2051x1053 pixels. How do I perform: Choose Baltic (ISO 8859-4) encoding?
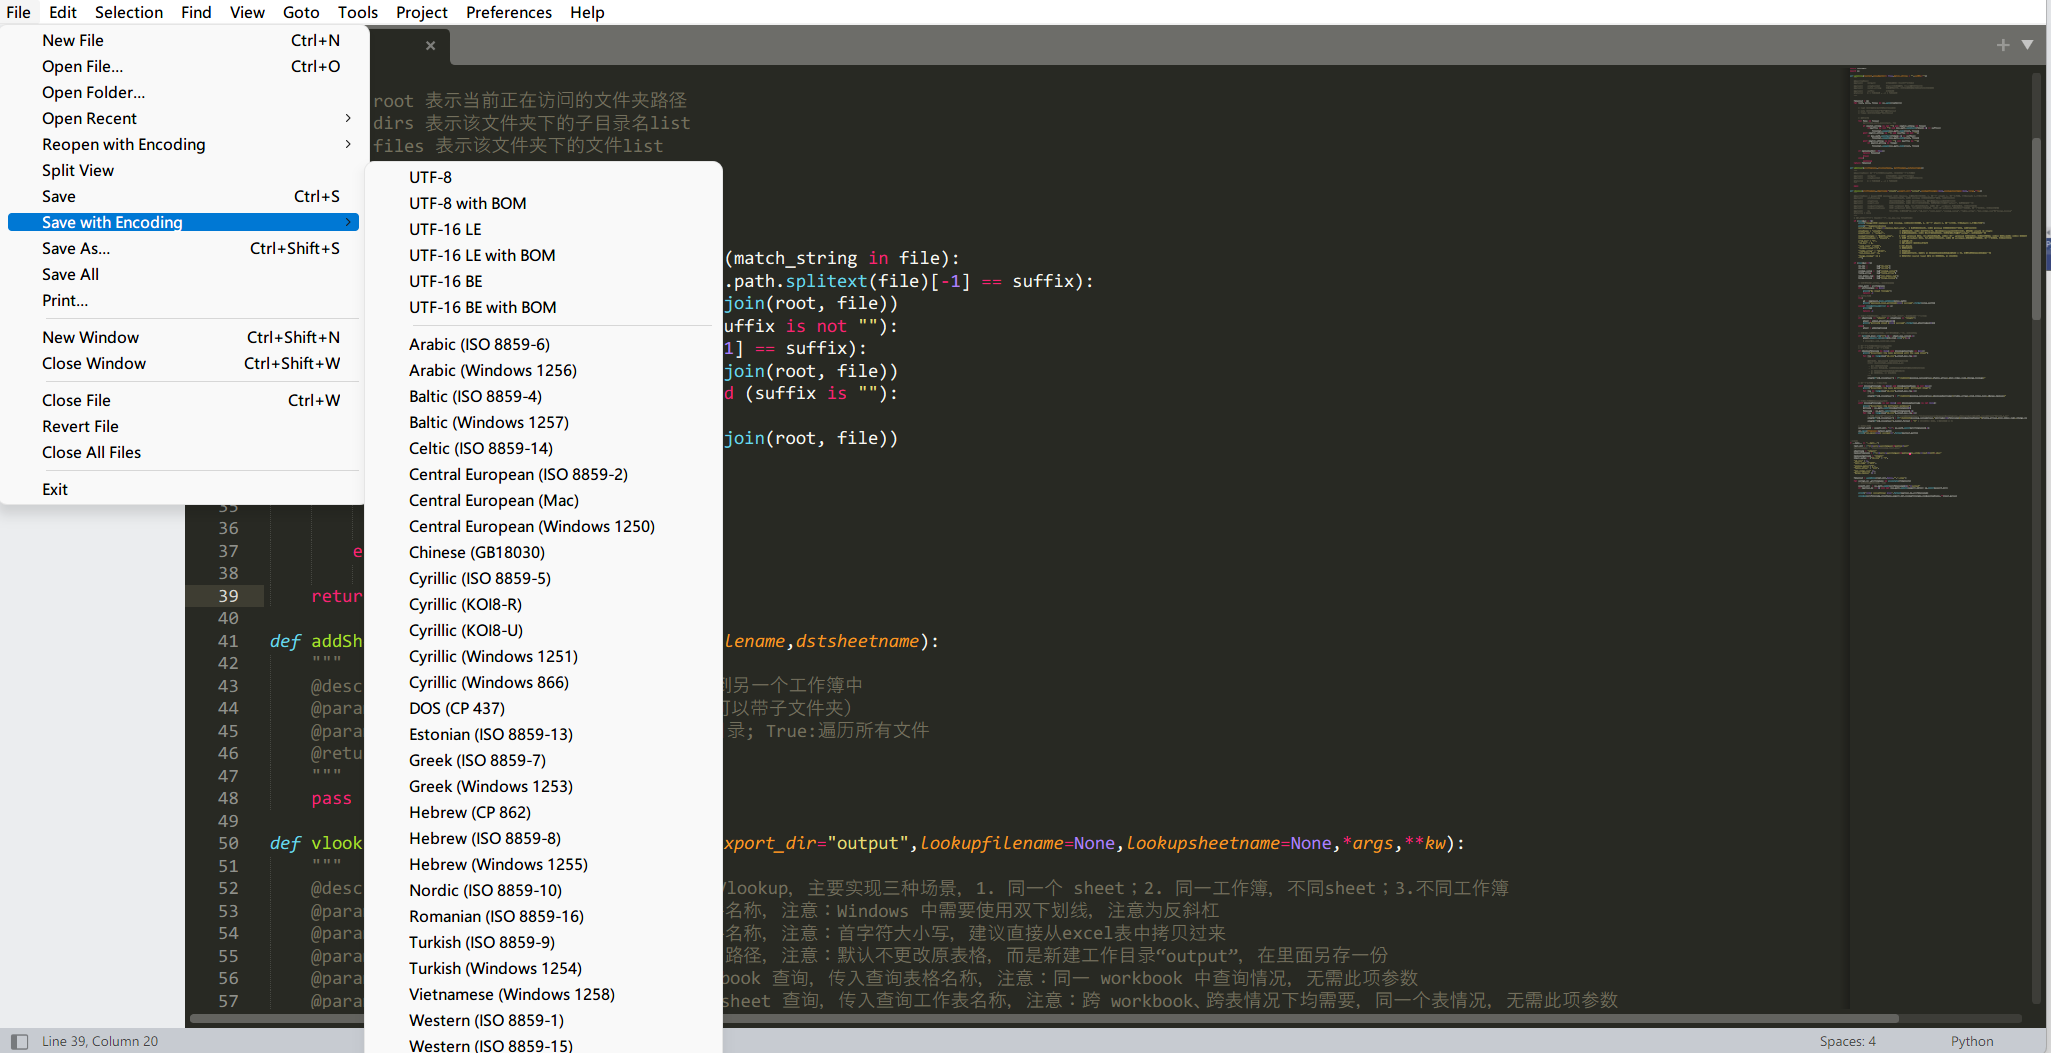[543, 396]
